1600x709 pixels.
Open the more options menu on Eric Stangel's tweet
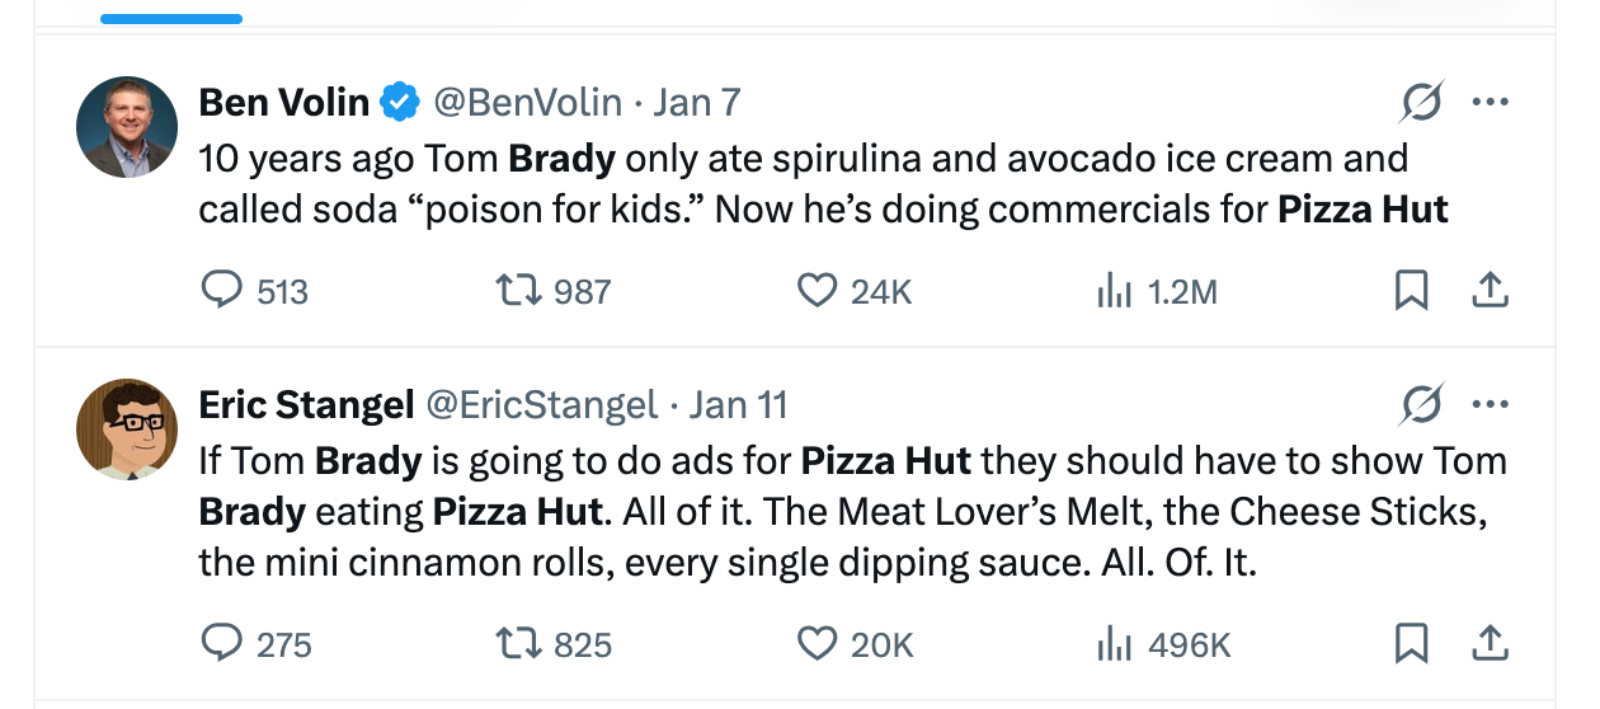point(1491,404)
